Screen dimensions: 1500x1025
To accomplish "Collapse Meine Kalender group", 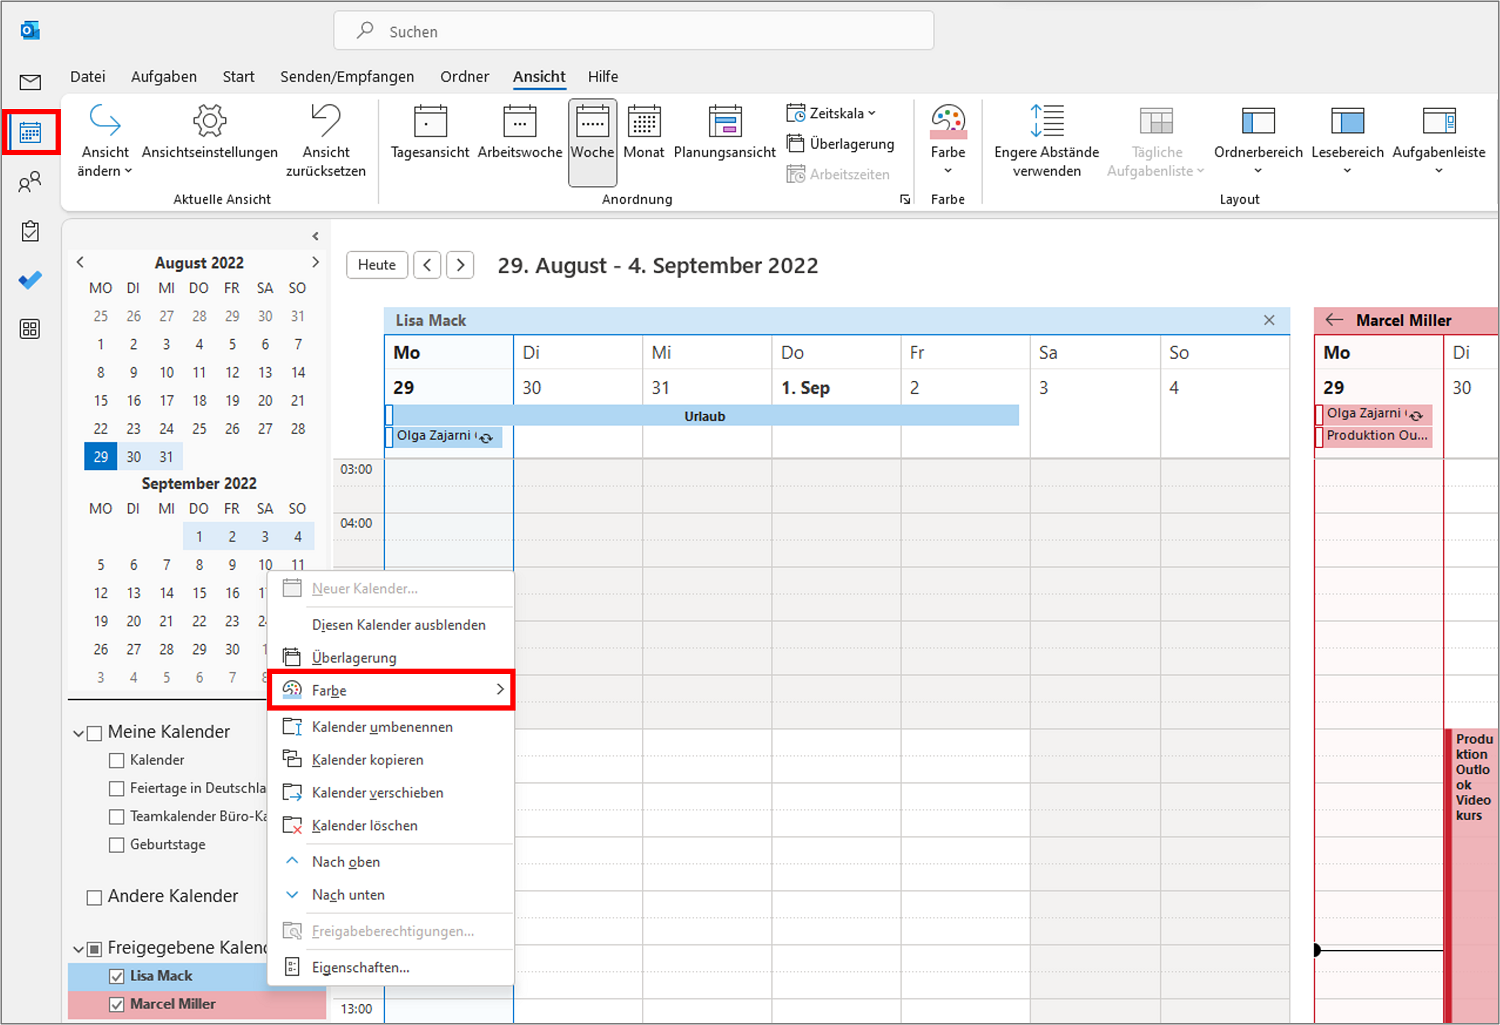I will pyautogui.click(x=78, y=733).
